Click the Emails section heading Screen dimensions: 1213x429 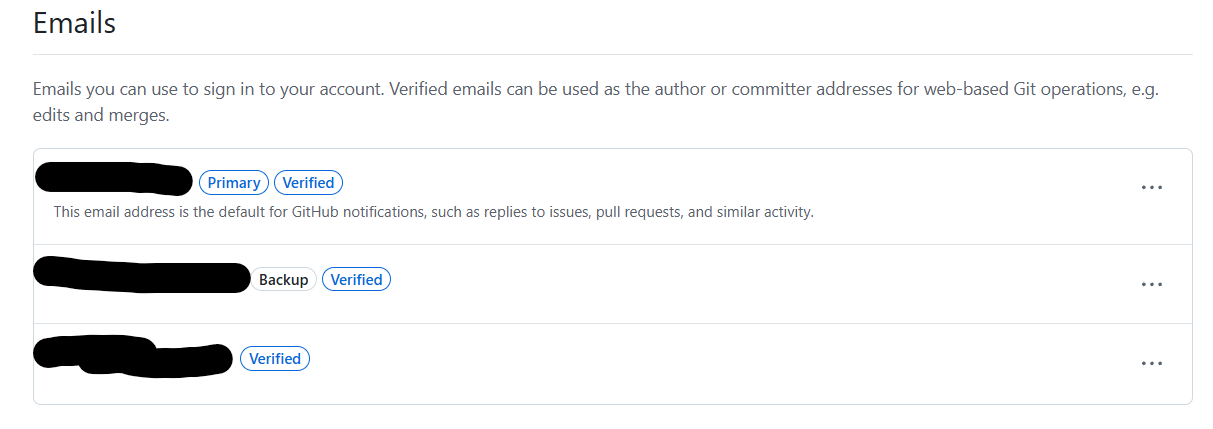[74, 22]
